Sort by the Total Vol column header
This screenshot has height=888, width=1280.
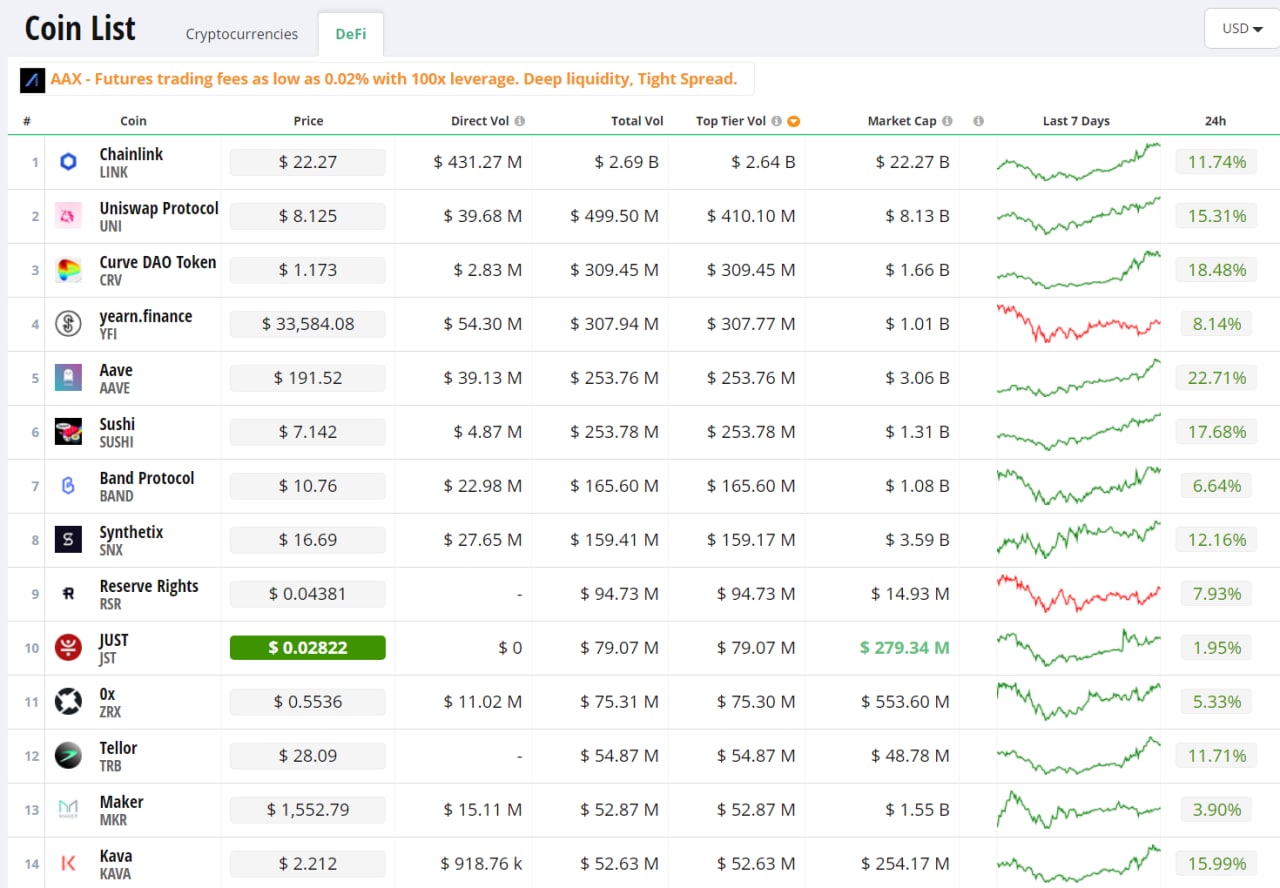[637, 121]
